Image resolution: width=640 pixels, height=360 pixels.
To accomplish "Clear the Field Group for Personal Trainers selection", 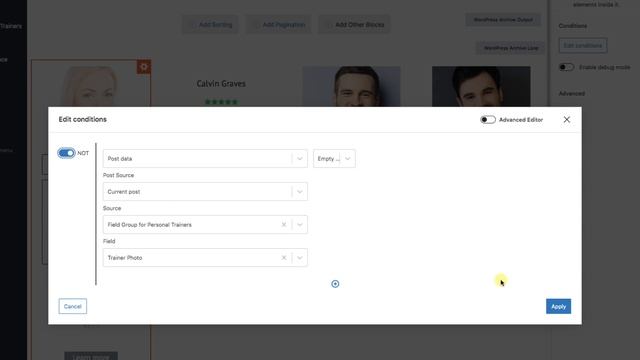I will click(284, 224).
